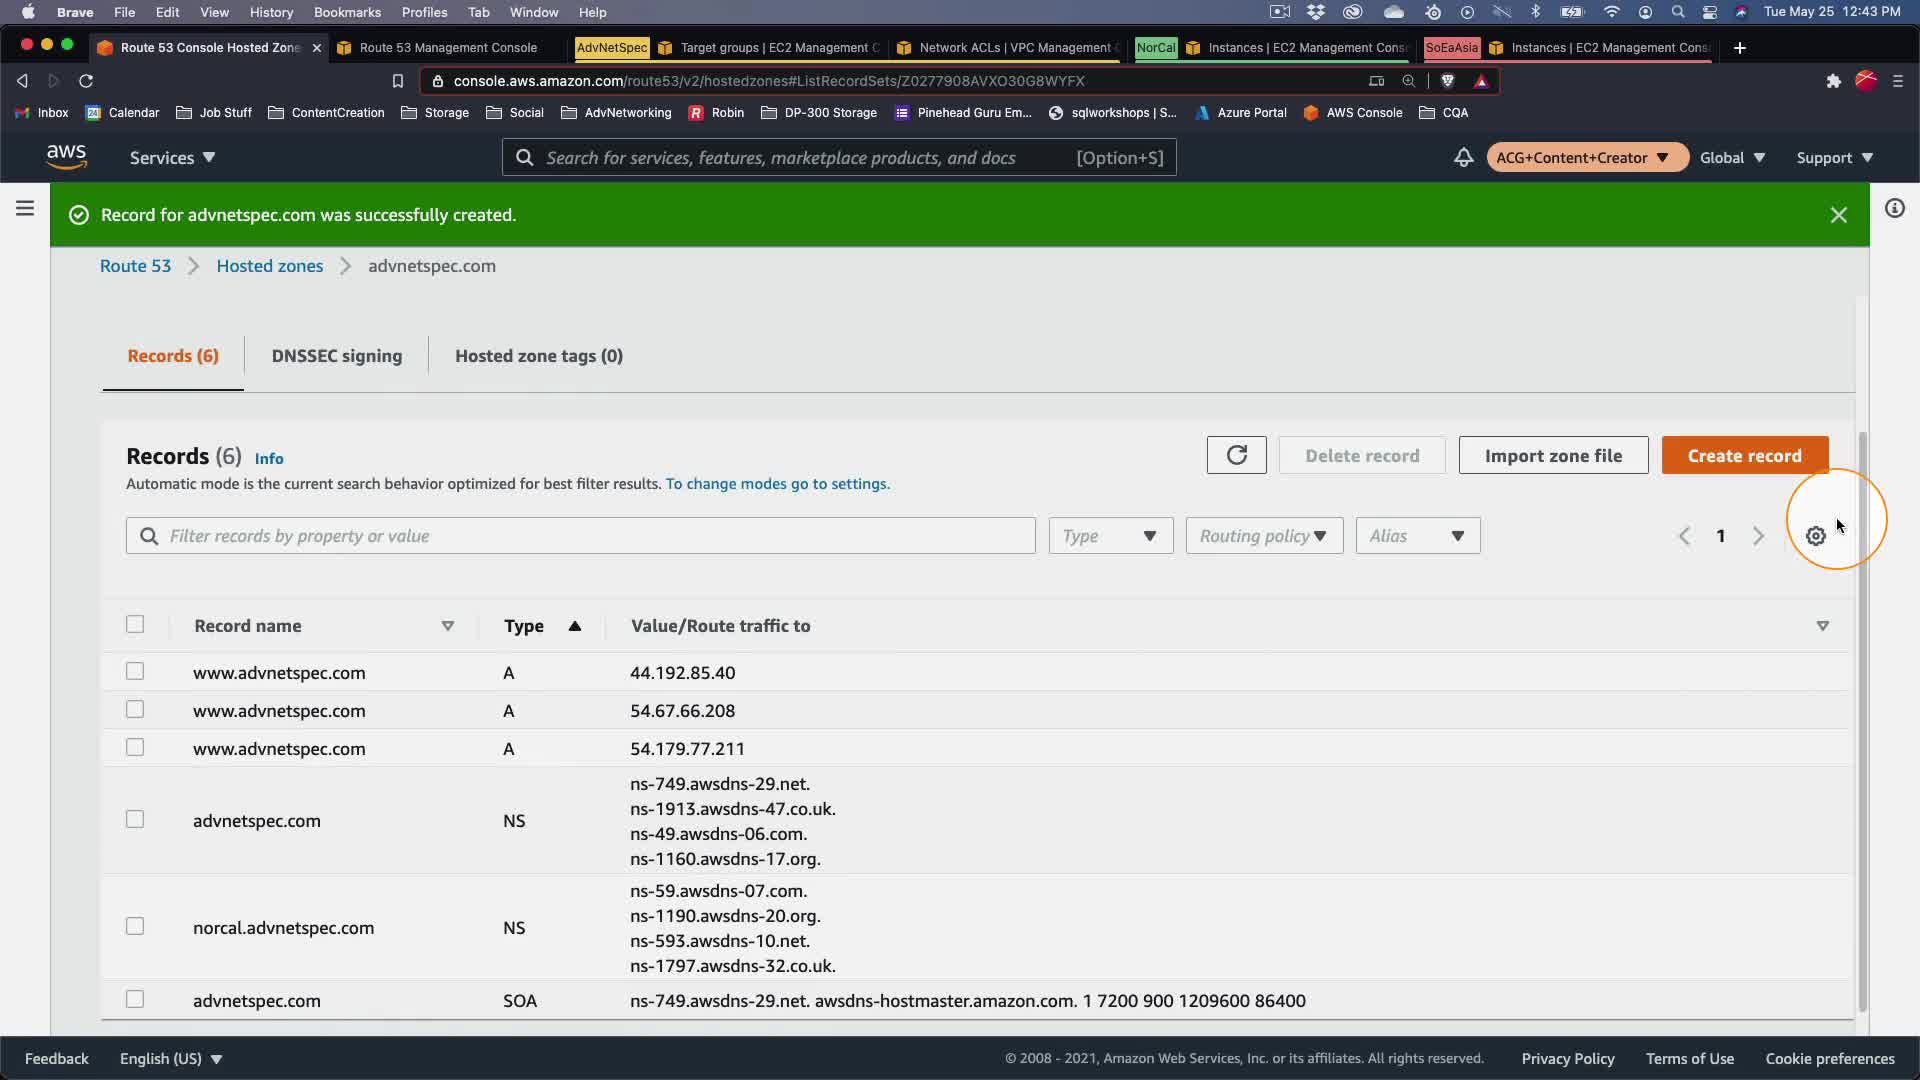1920x1080 pixels.
Task: Open the info panel icon at right
Action: pos(1894,208)
